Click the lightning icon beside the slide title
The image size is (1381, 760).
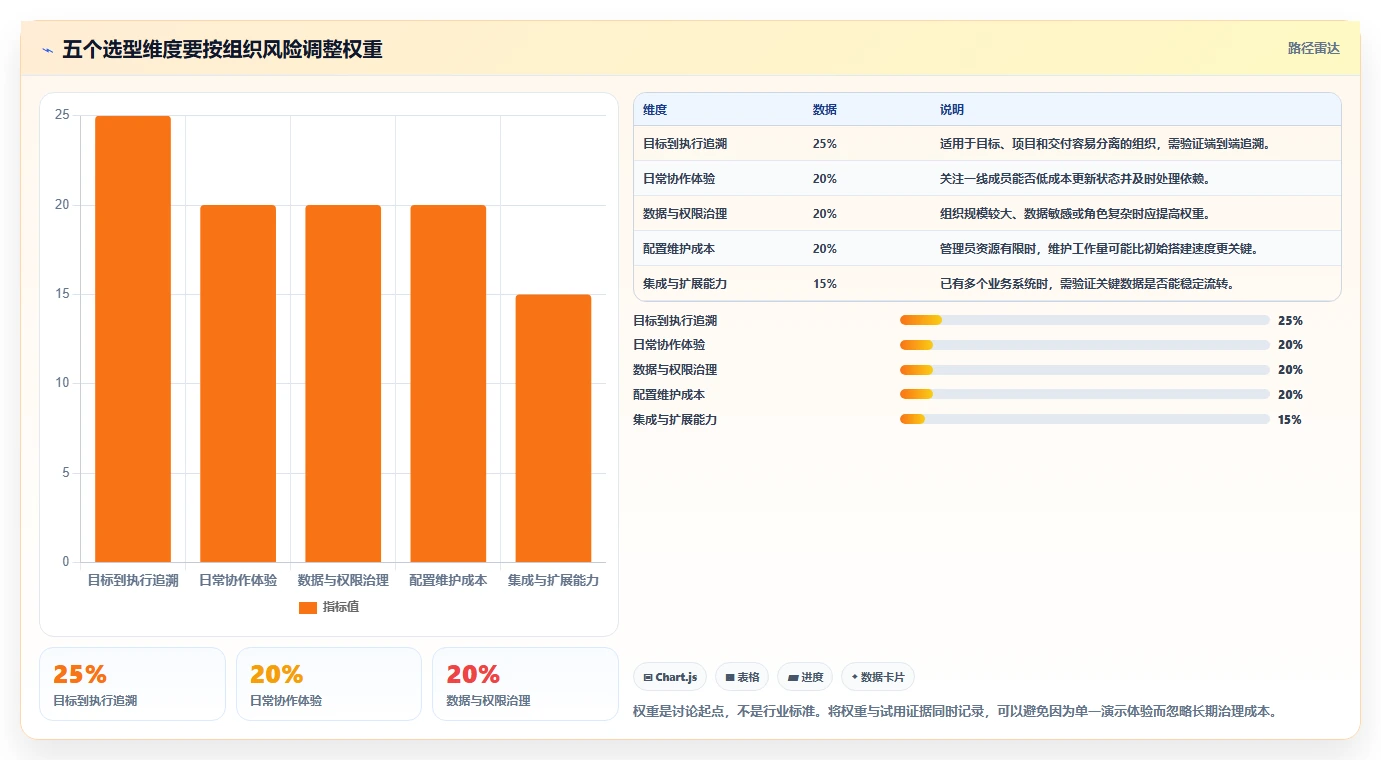[48, 50]
